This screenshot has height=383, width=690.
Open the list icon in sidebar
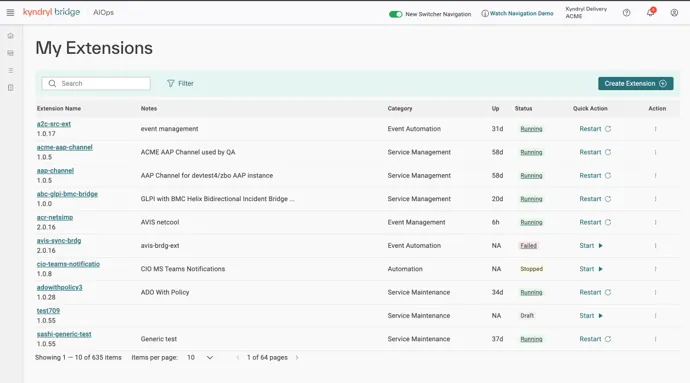[11, 70]
